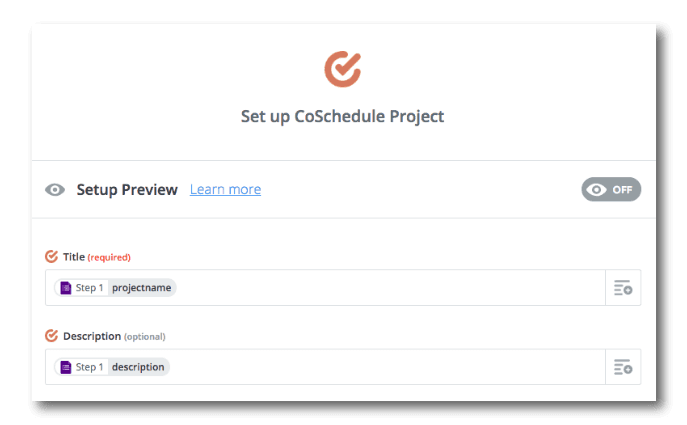The width and height of the screenshot is (687, 425).
Task: Click Step 1 label in Title pill
Action: coord(89,288)
